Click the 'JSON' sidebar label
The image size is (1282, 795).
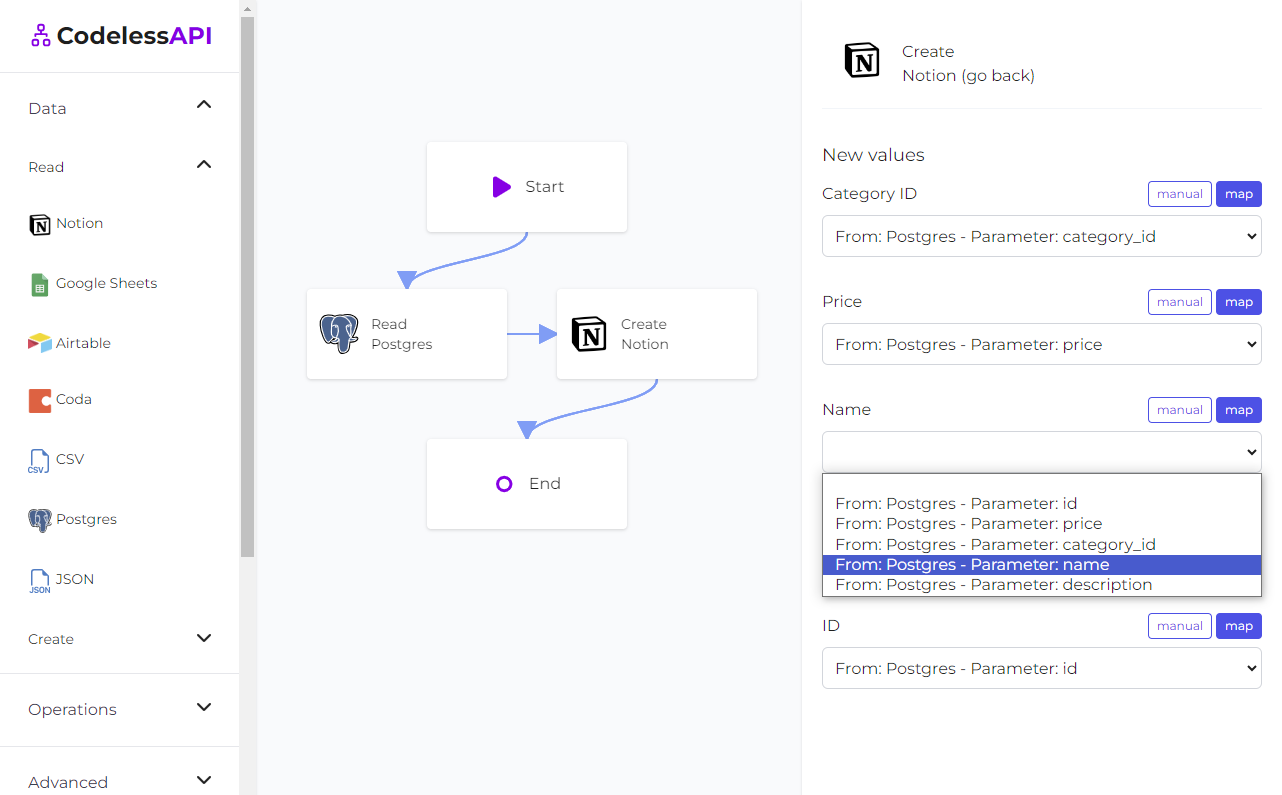pyautogui.click(x=75, y=579)
